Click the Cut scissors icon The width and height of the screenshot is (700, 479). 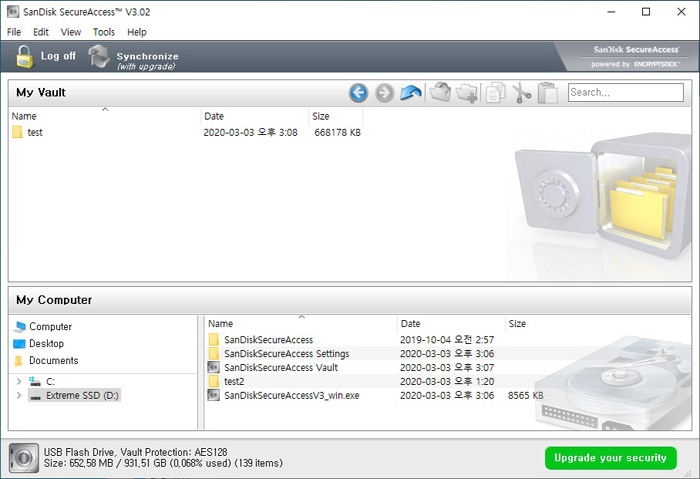[521, 93]
